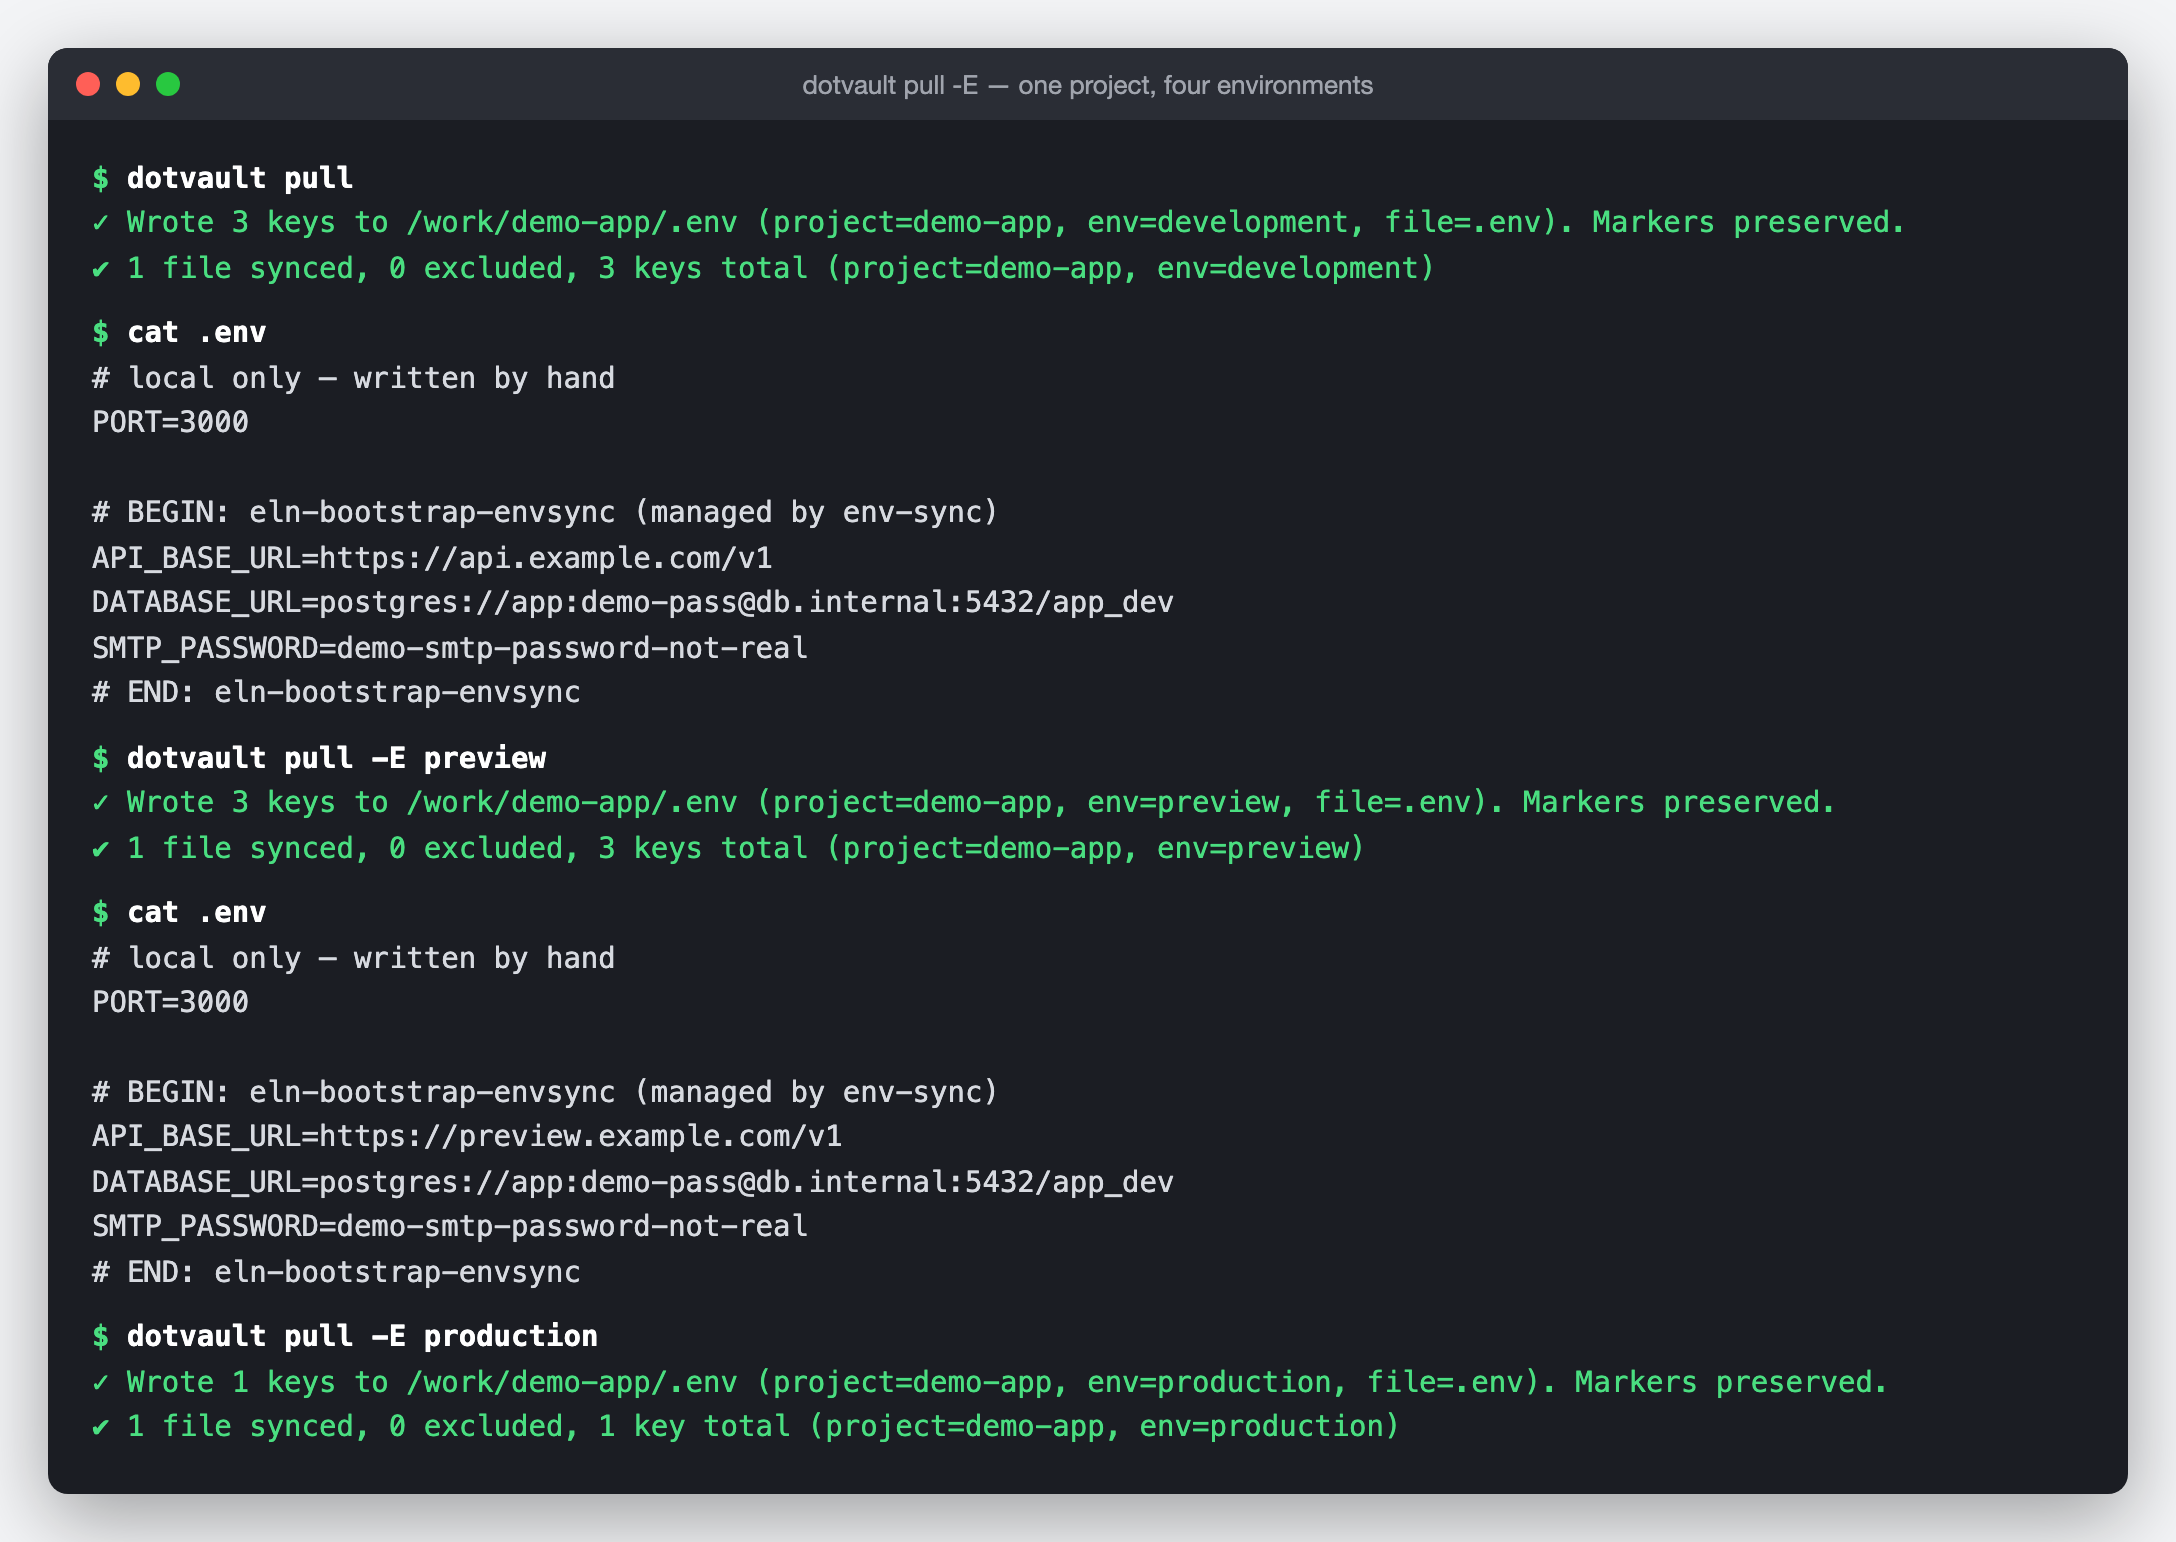Click API_BASE_URL=https://preview.example.com/v1 line

(467, 1136)
